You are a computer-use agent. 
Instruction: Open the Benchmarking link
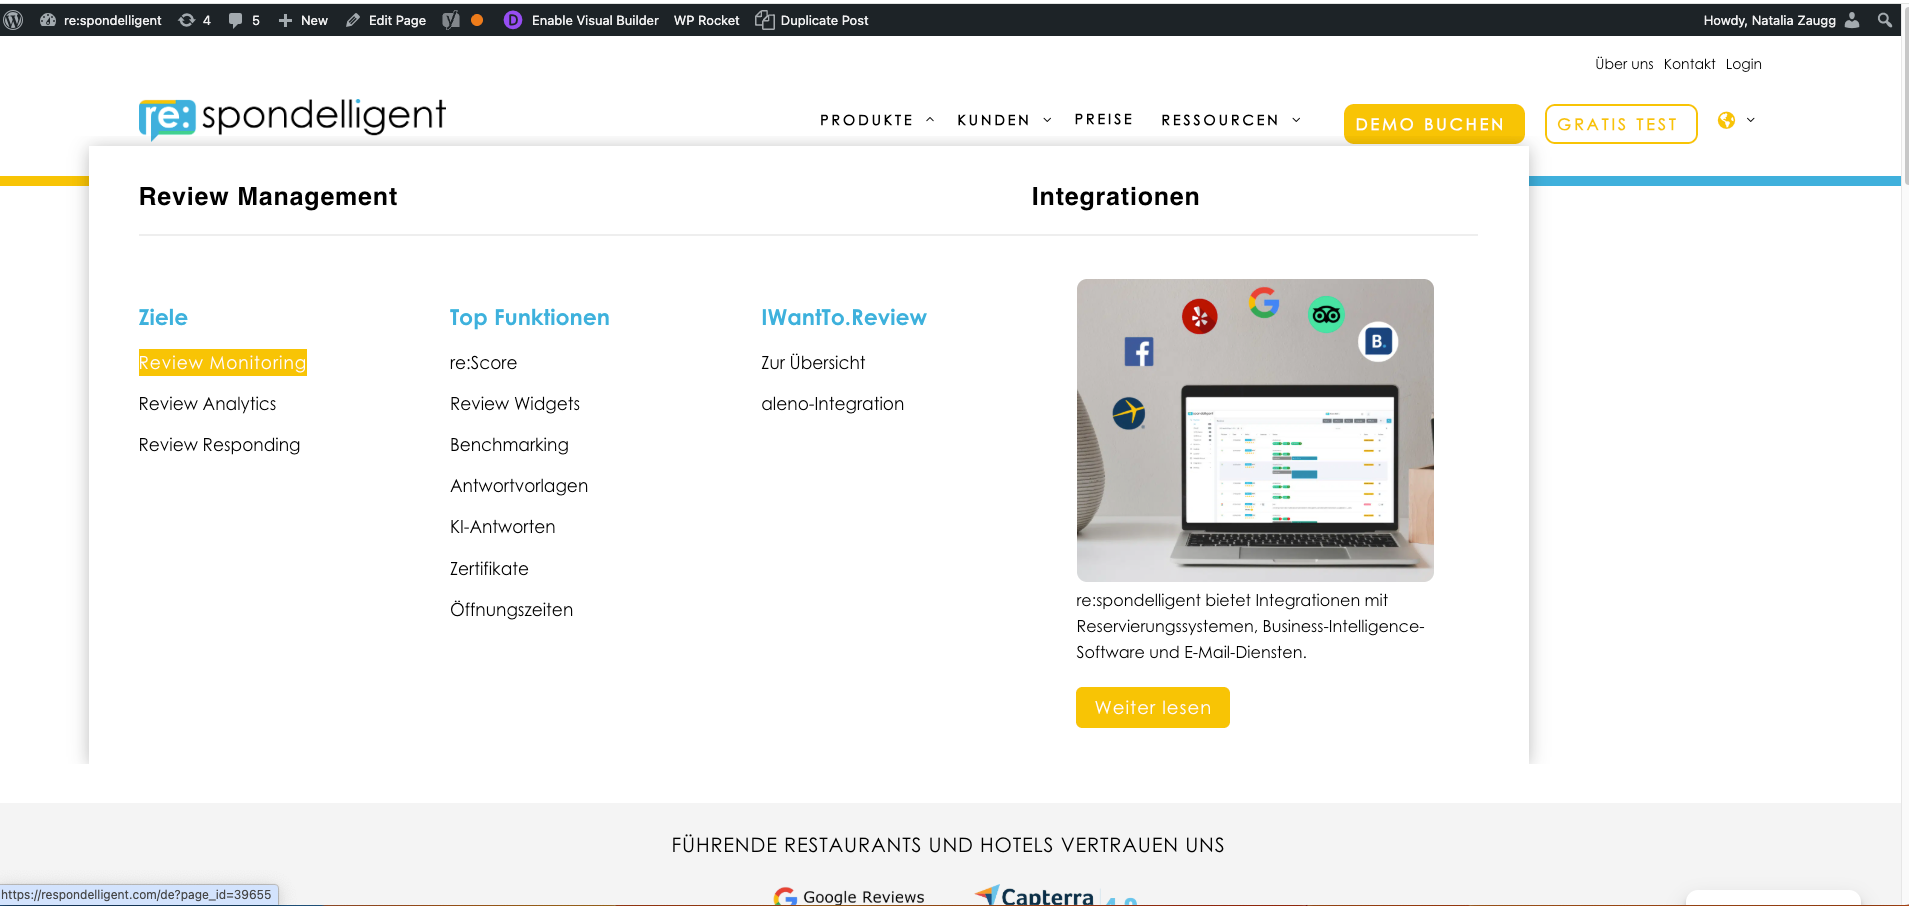coord(509,445)
